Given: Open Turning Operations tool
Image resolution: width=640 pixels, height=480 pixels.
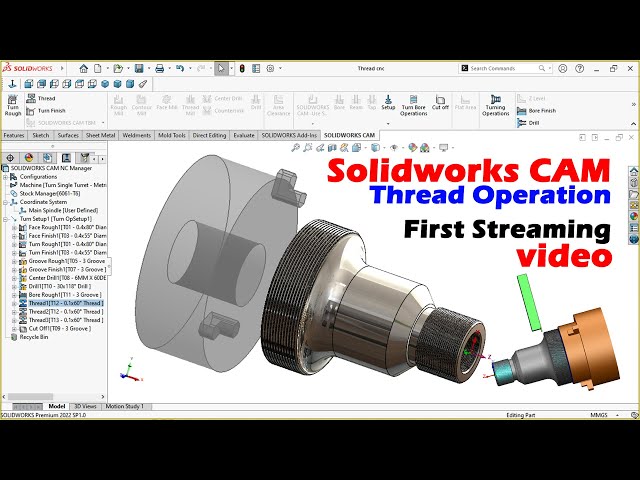Looking at the screenshot, I should (496, 105).
